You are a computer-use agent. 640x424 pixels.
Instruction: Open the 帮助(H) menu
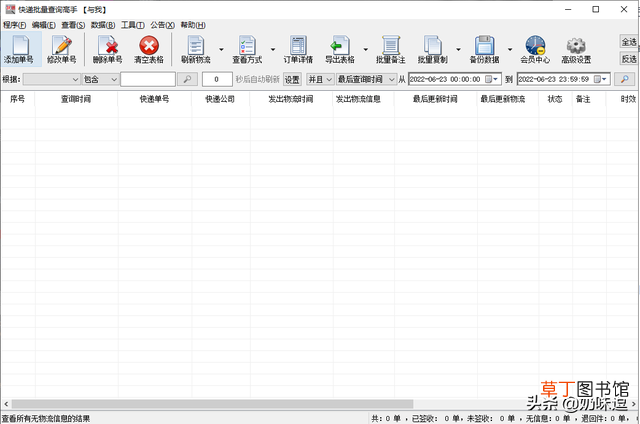coord(193,25)
